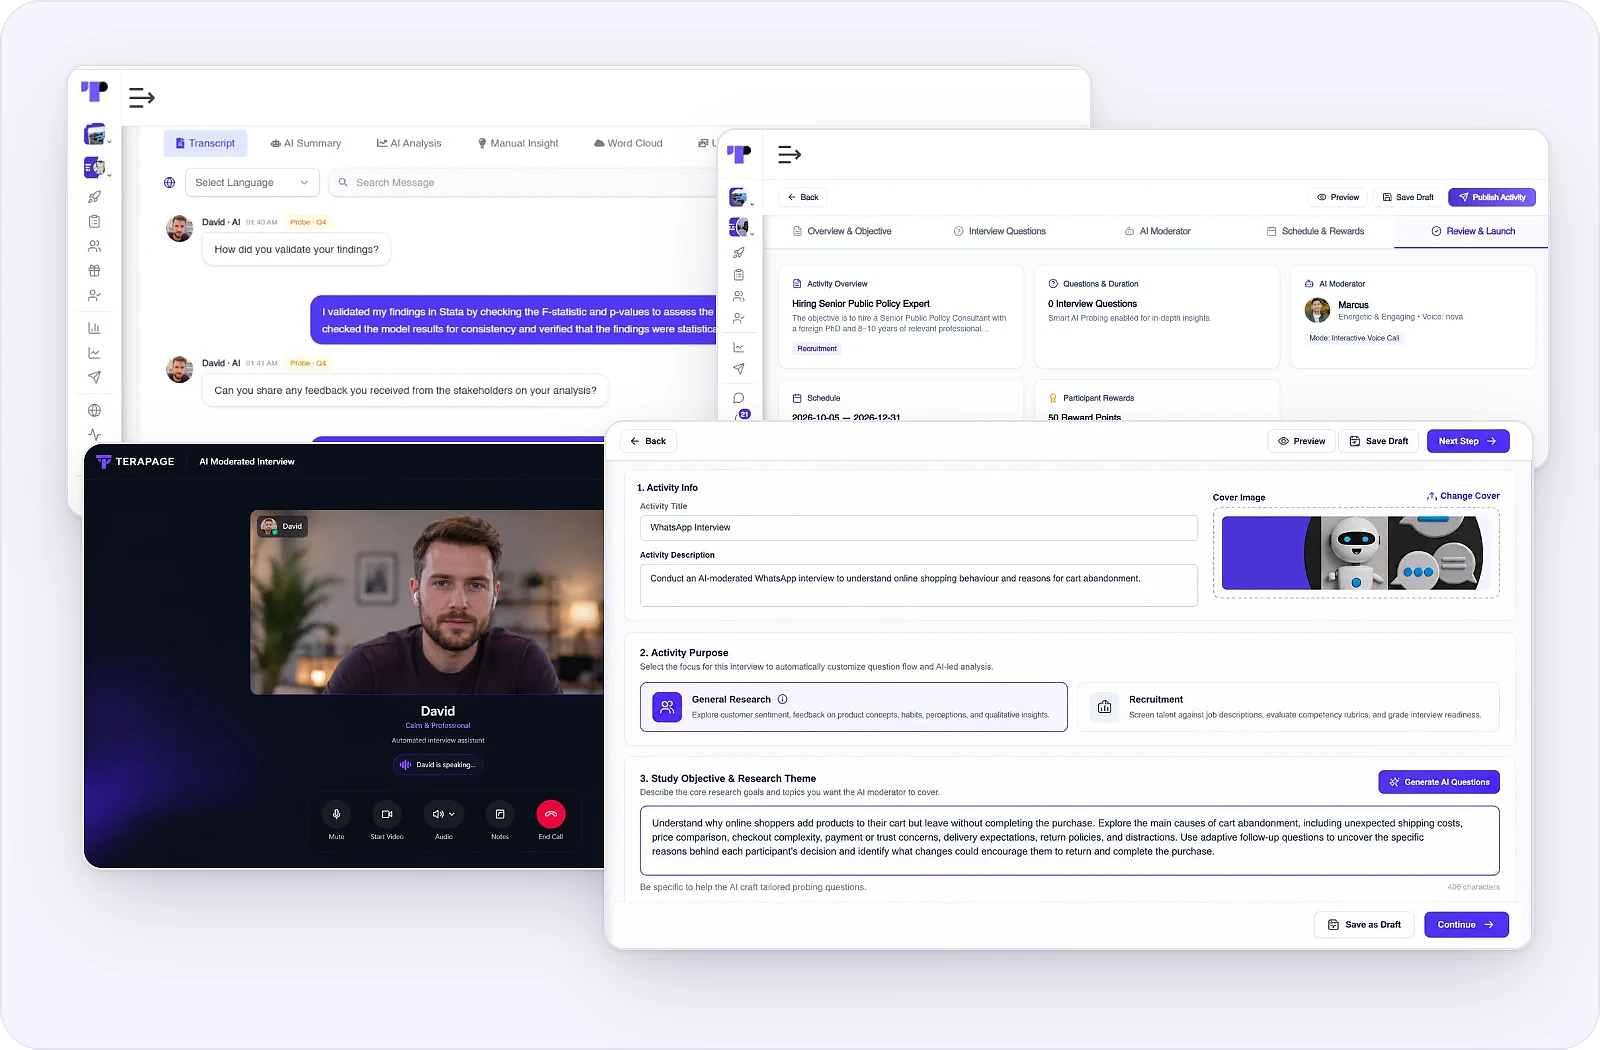Expand the top workspace avatar in review window sidebar
Screen dimensions: 1600x1050
[x=738, y=197]
